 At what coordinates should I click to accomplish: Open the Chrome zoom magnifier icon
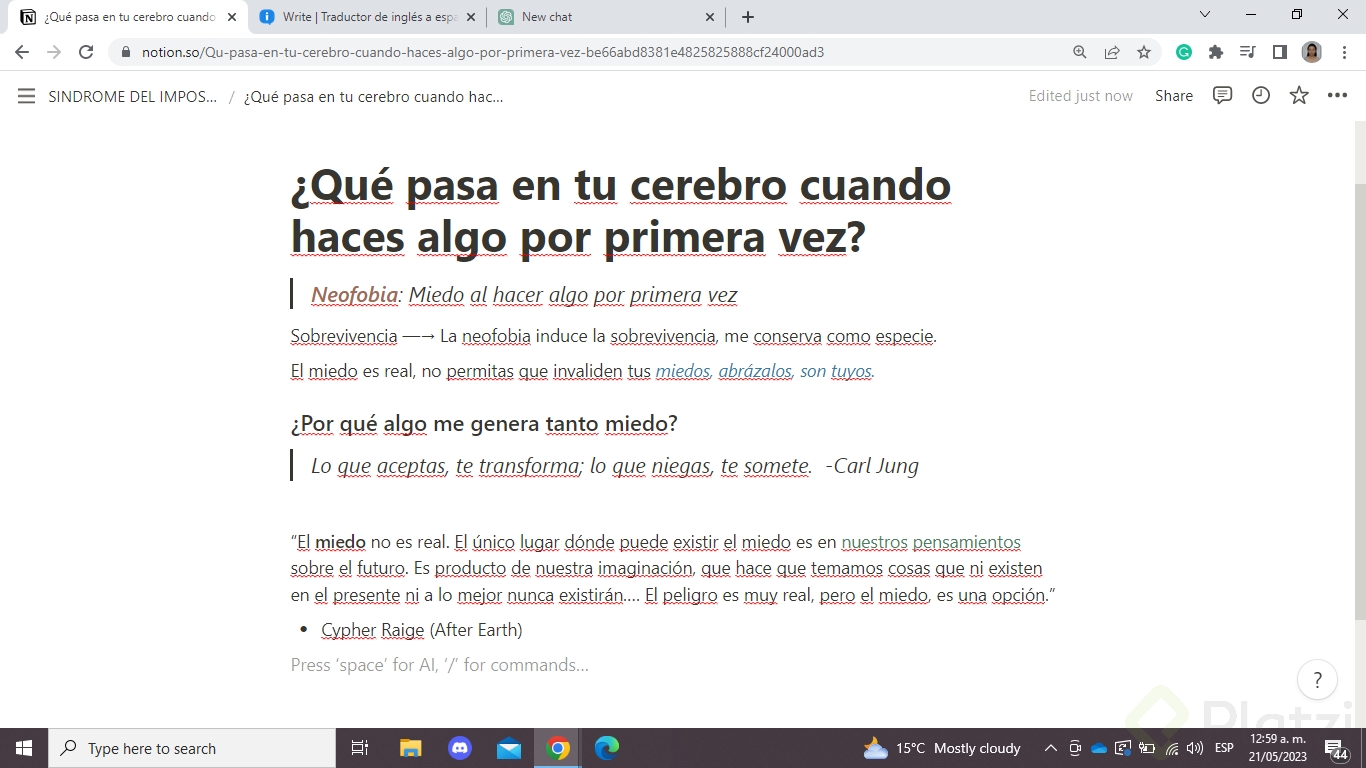[x=1079, y=52]
